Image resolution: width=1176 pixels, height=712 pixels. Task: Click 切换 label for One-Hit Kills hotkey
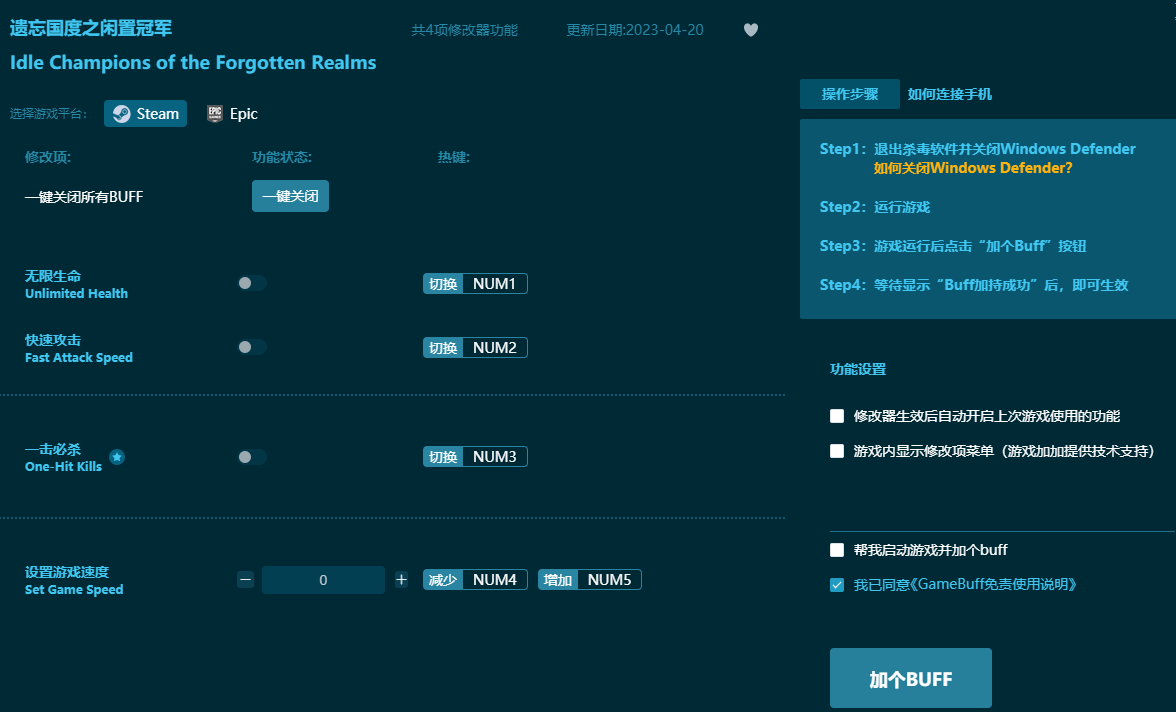click(443, 456)
